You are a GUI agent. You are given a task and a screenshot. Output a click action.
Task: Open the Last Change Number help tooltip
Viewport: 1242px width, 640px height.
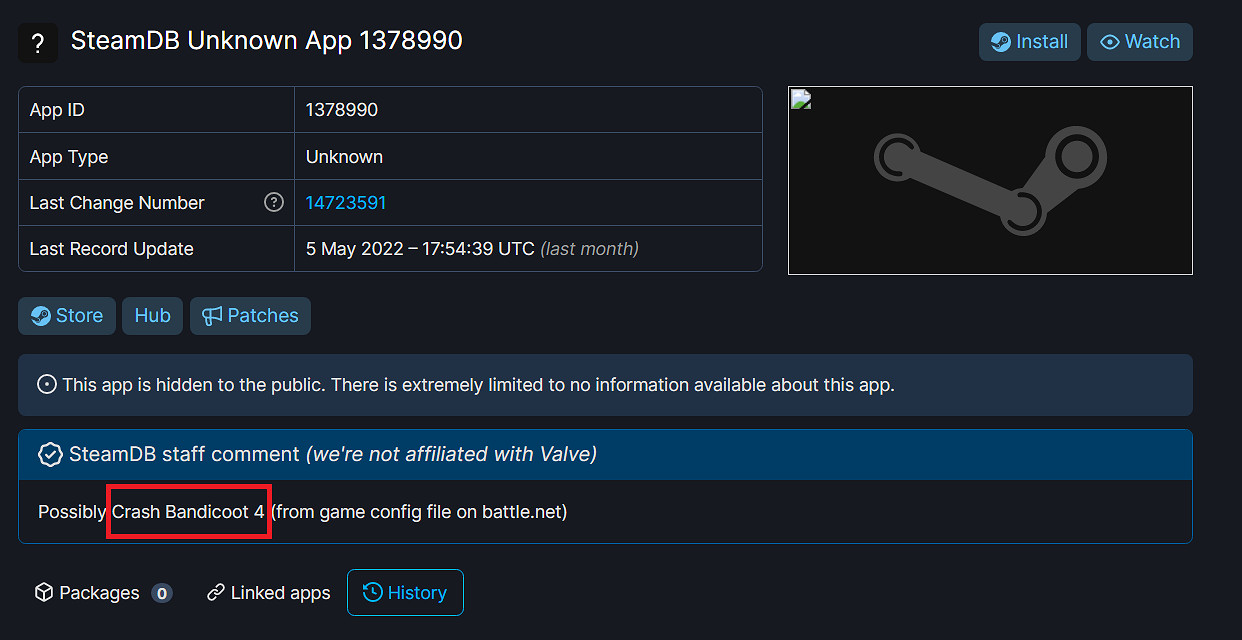click(x=274, y=202)
